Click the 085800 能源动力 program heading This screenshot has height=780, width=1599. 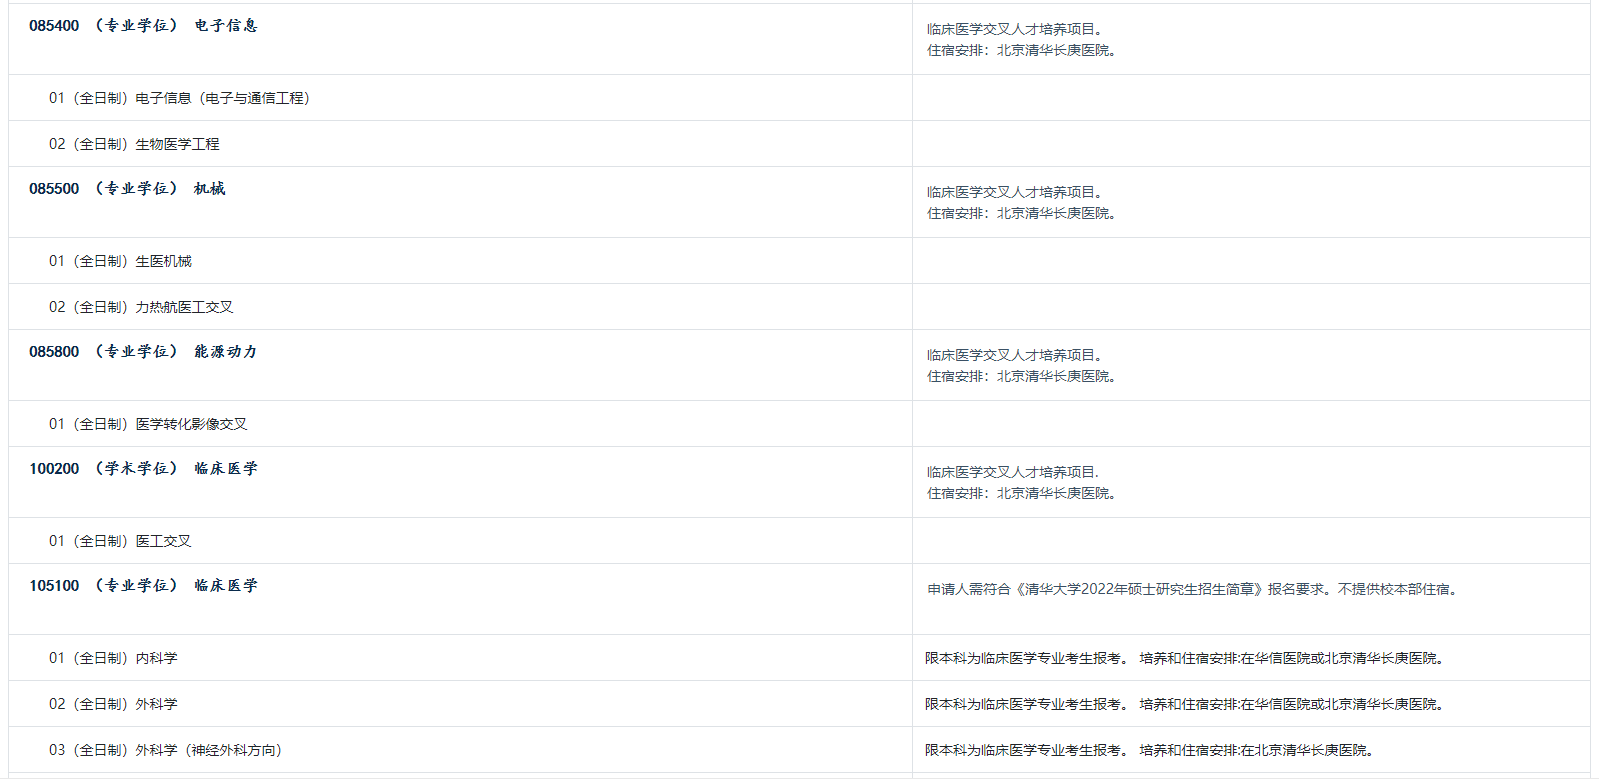tap(143, 352)
